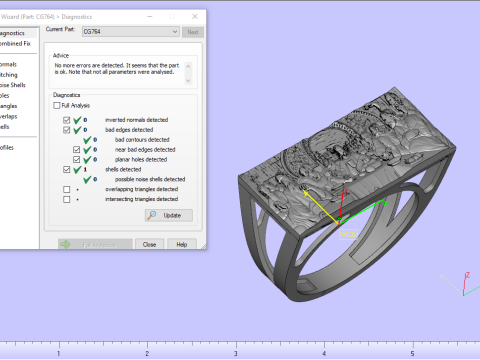
Task: Minimize the Fix Wizard dialog
Action: pyautogui.click(x=150, y=16)
